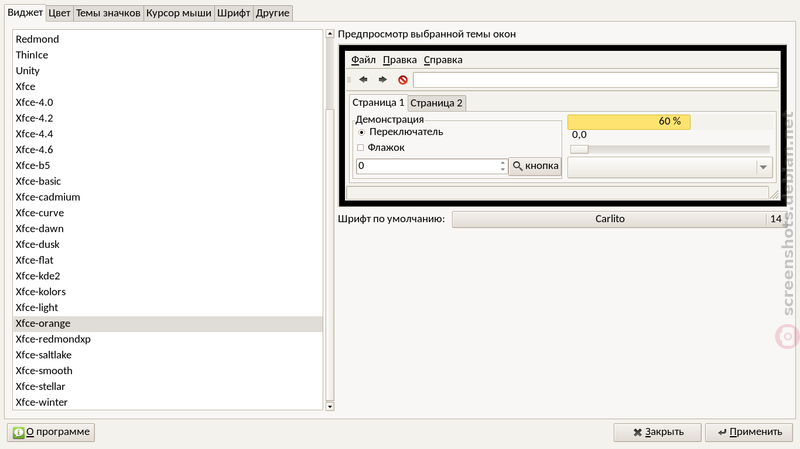
Task: Select the Xfce-curve theme
Action: (x=168, y=213)
